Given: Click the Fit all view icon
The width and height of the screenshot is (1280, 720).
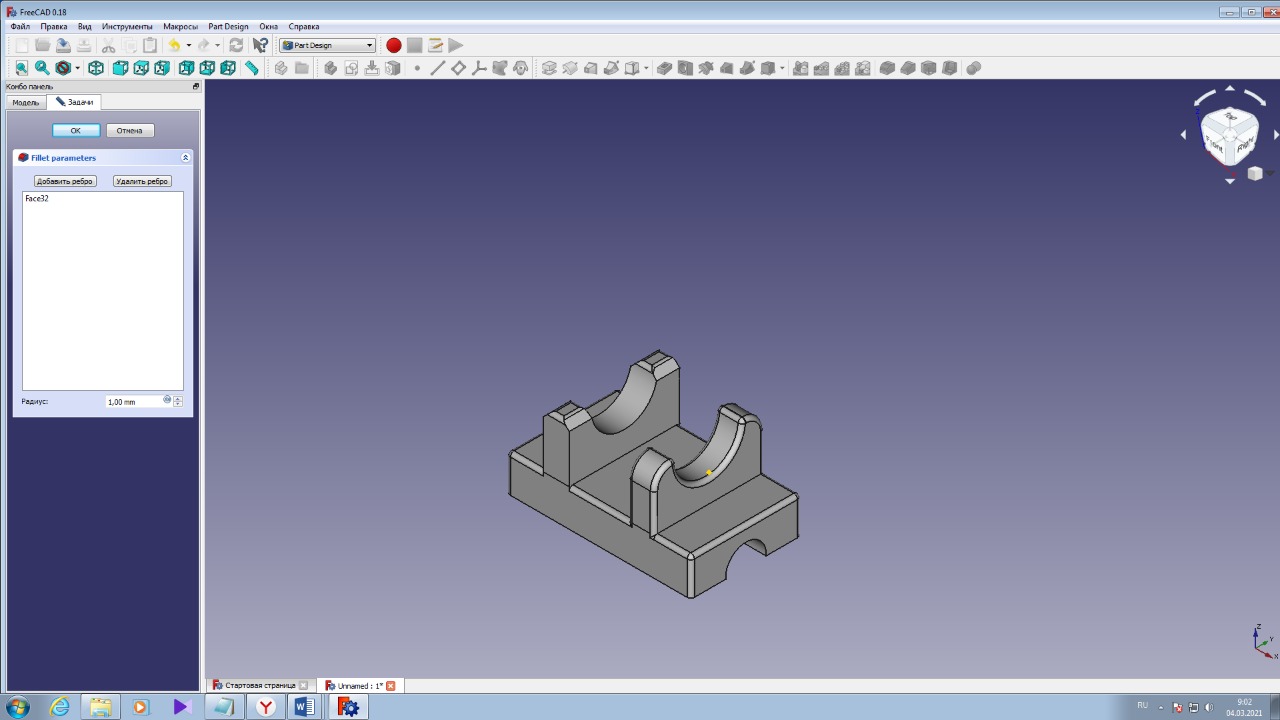Looking at the screenshot, I should [21, 68].
